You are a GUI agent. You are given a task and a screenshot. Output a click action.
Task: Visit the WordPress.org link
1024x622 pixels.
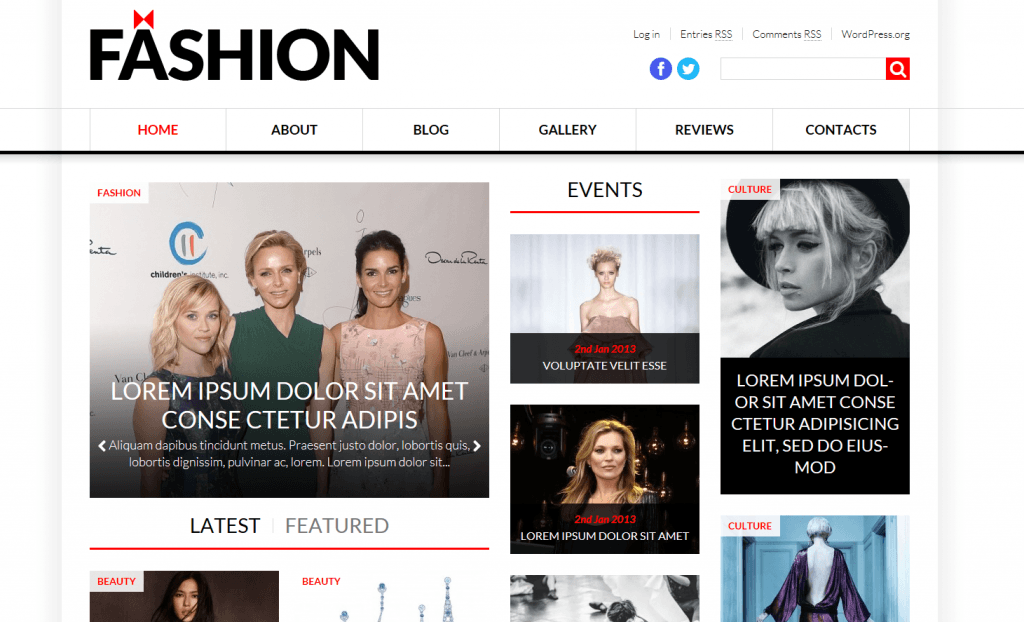pyautogui.click(x=875, y=34)
